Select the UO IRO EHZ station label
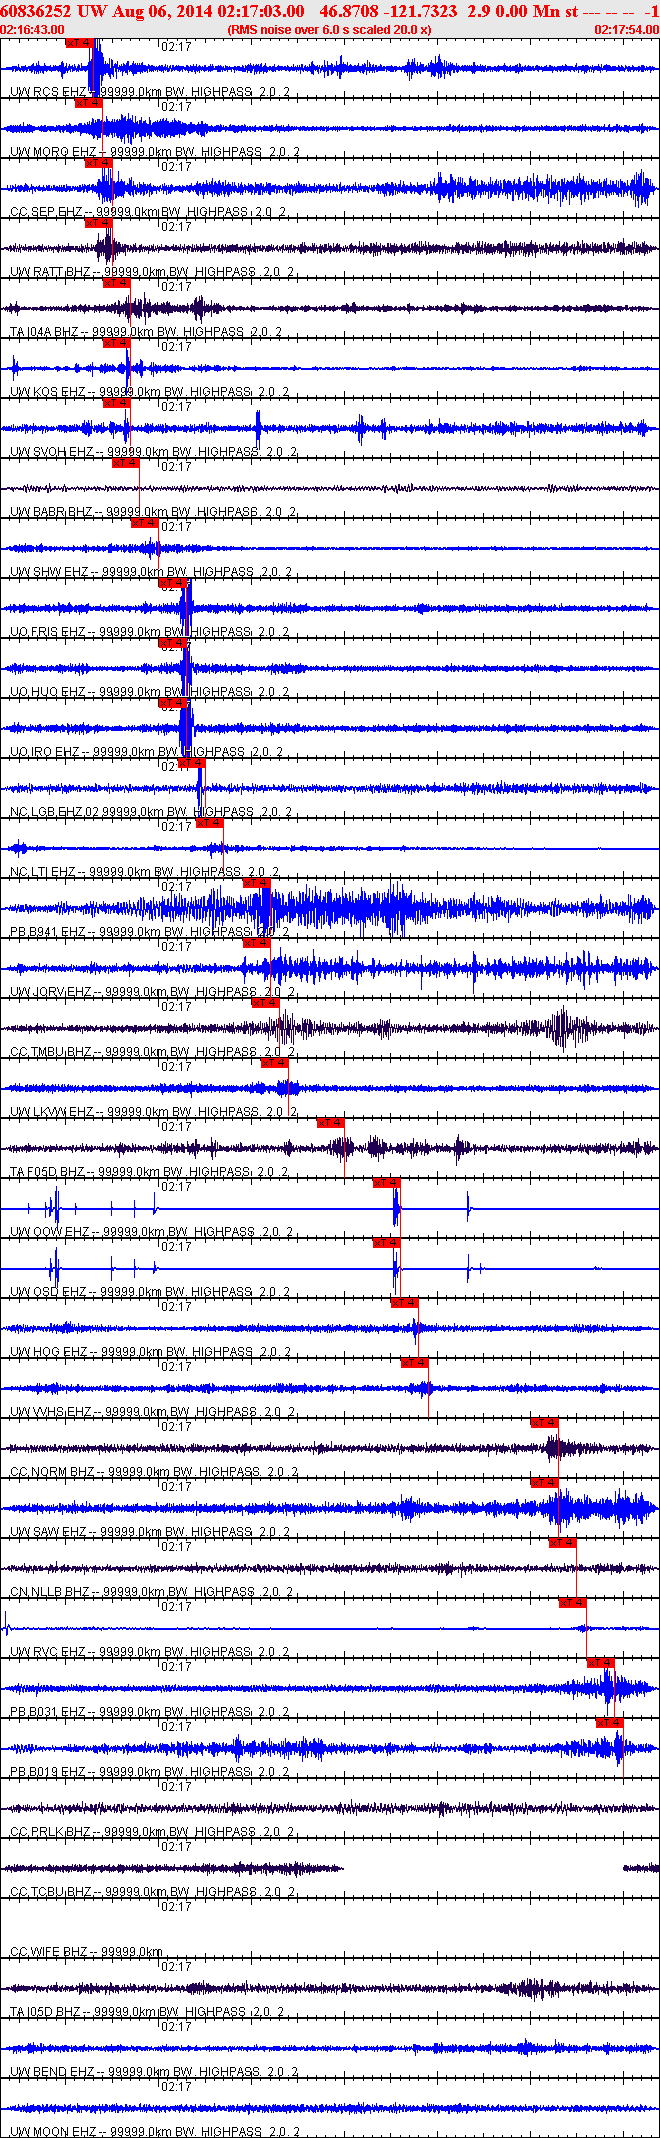Image resolution: width=660 pixels, height=2138 pixels. 45,752
